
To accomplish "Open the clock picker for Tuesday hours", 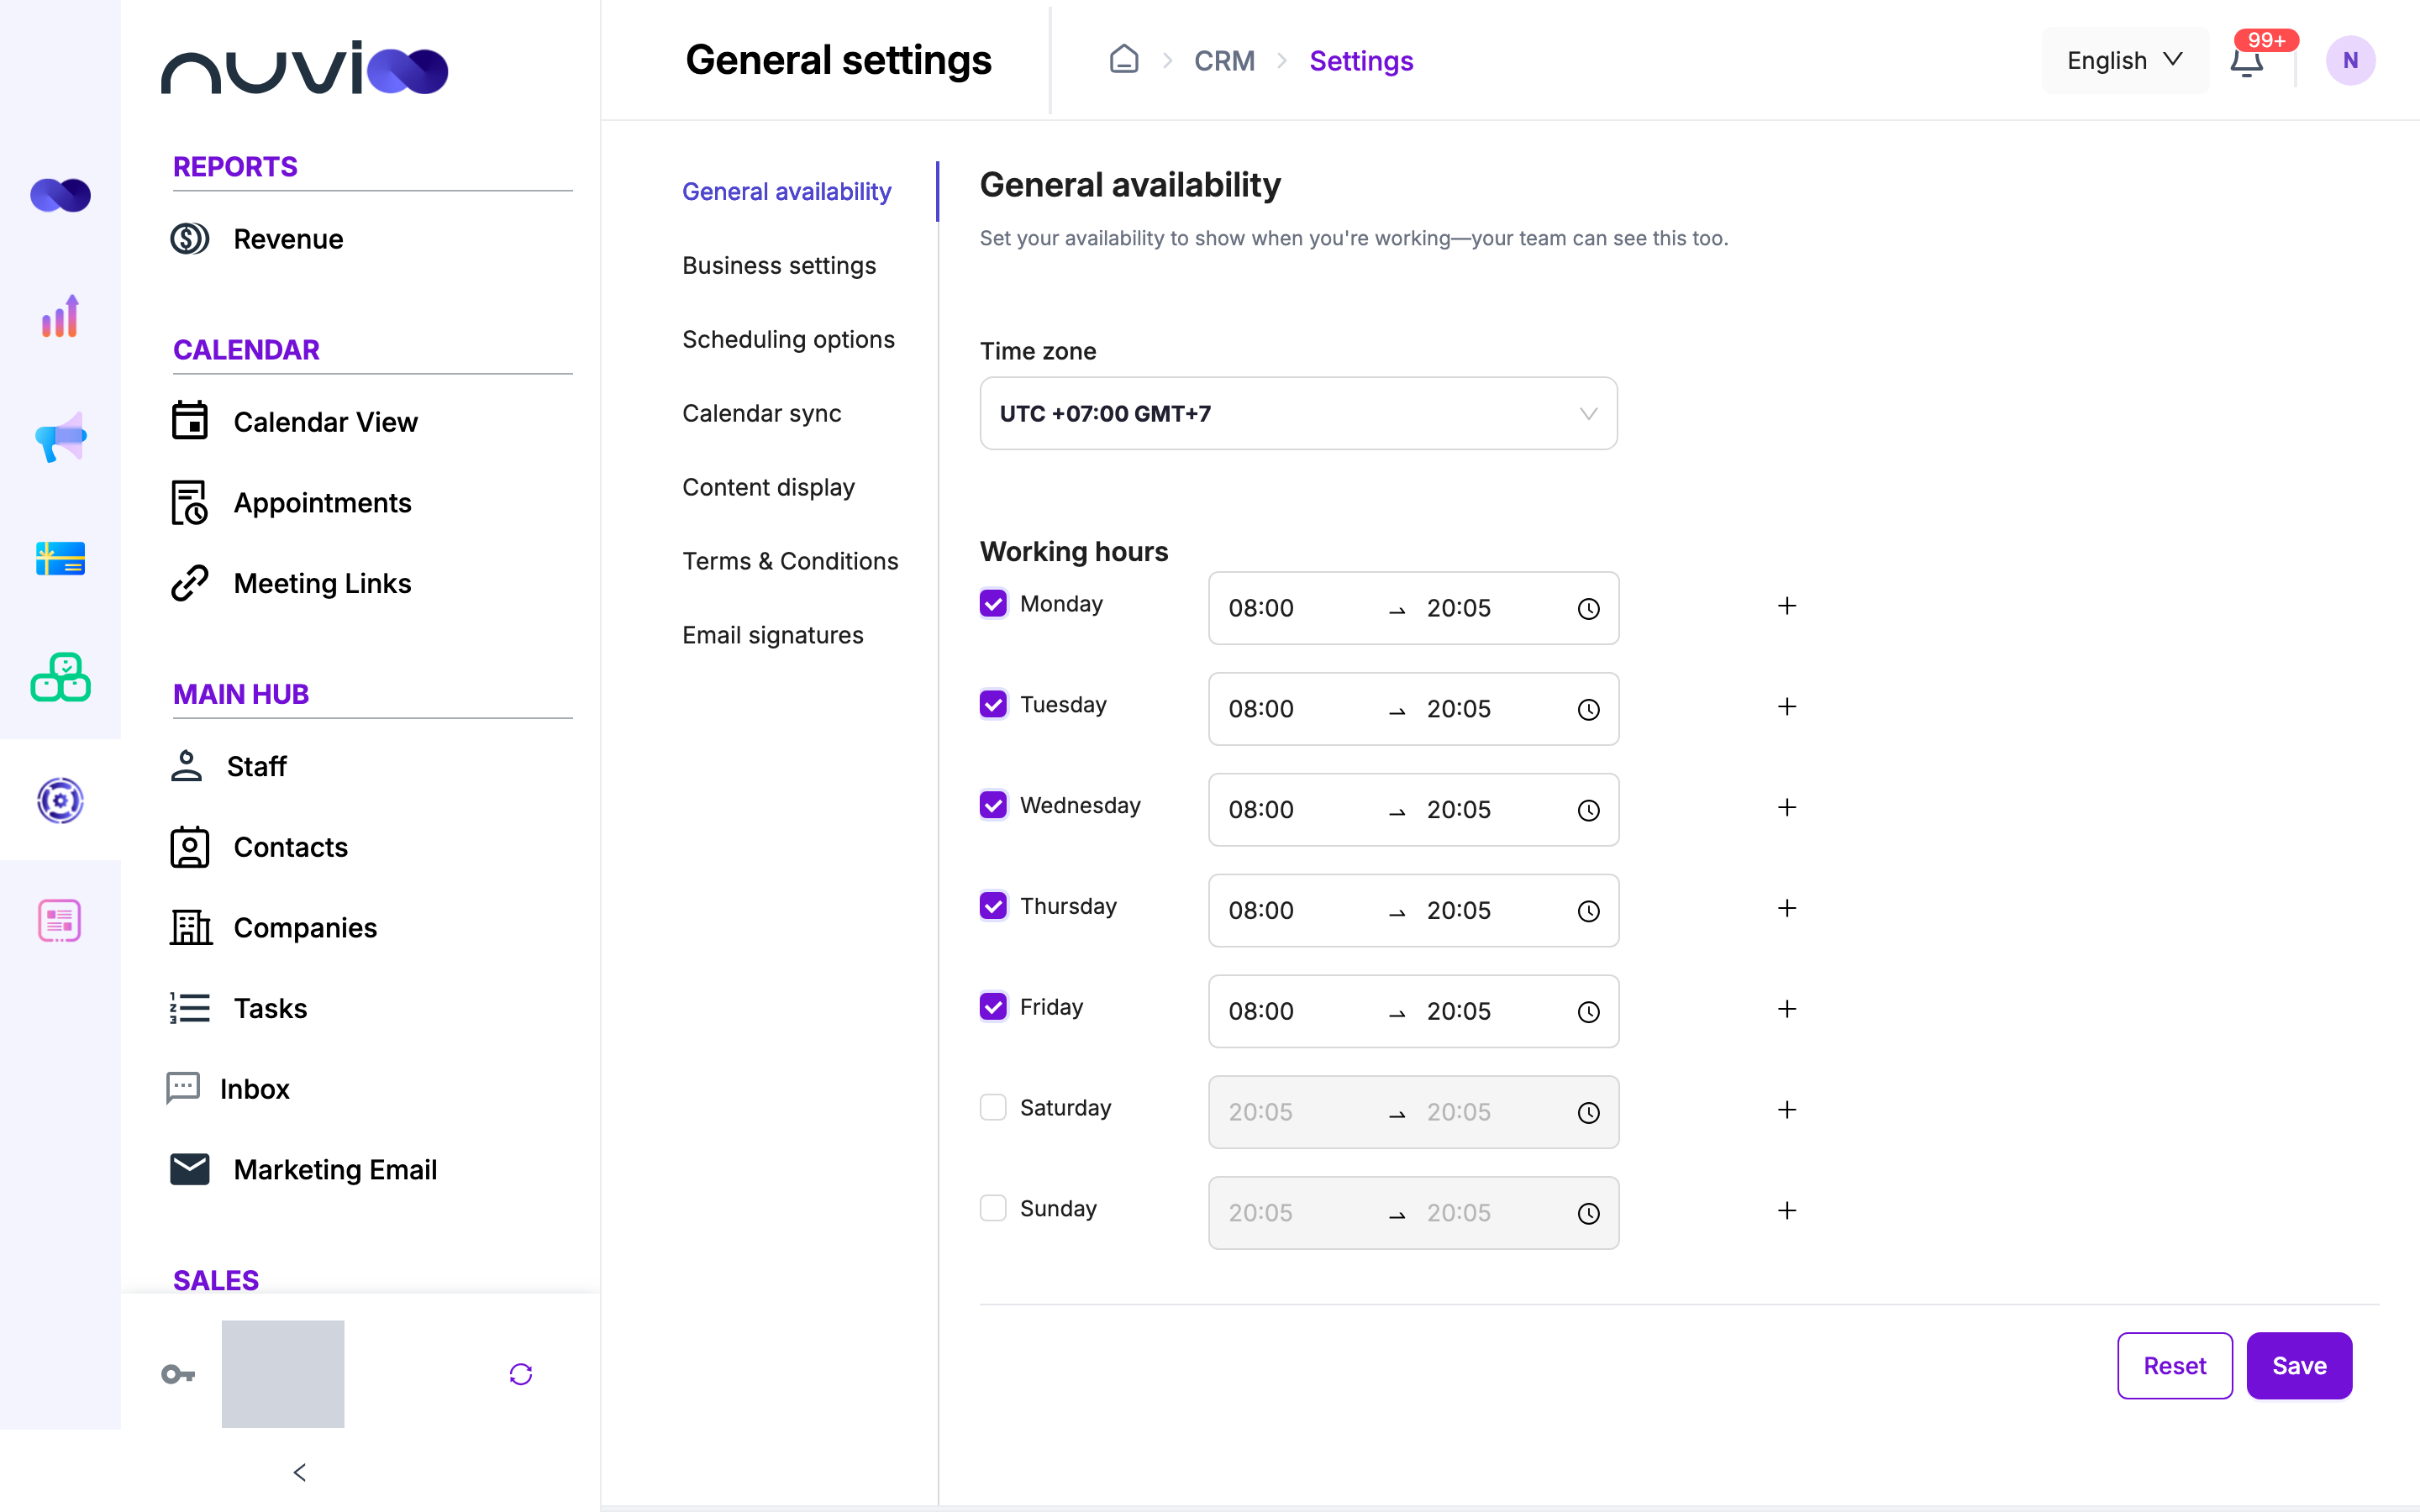I will pyautogui.click(x=1588, y=709).
